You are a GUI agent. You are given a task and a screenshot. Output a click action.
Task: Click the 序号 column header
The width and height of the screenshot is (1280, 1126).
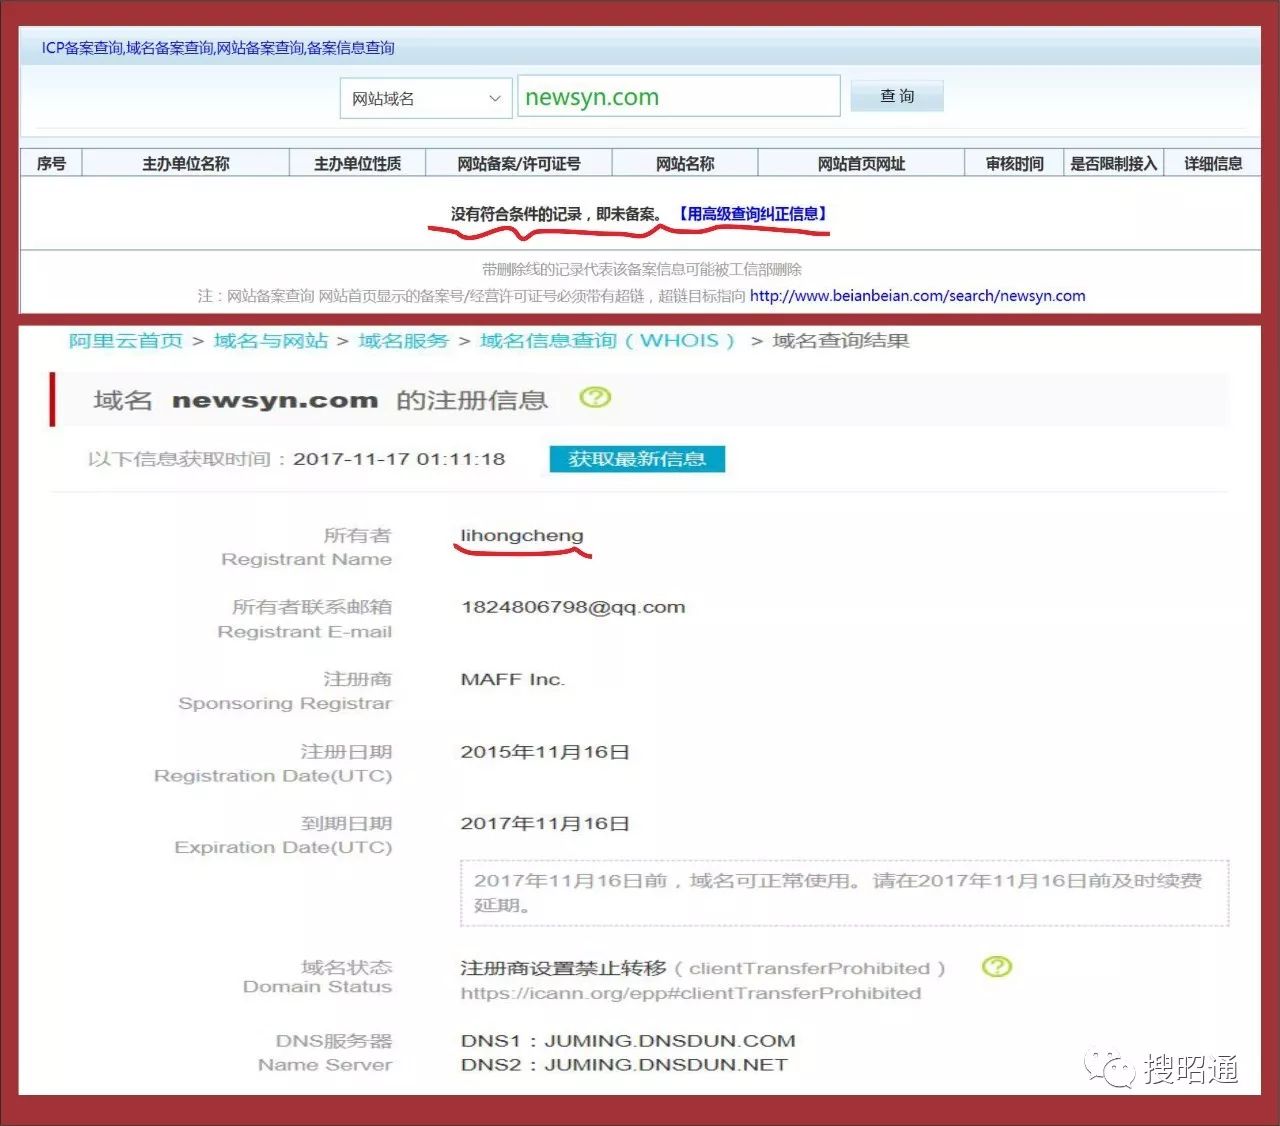coord(51,164)
